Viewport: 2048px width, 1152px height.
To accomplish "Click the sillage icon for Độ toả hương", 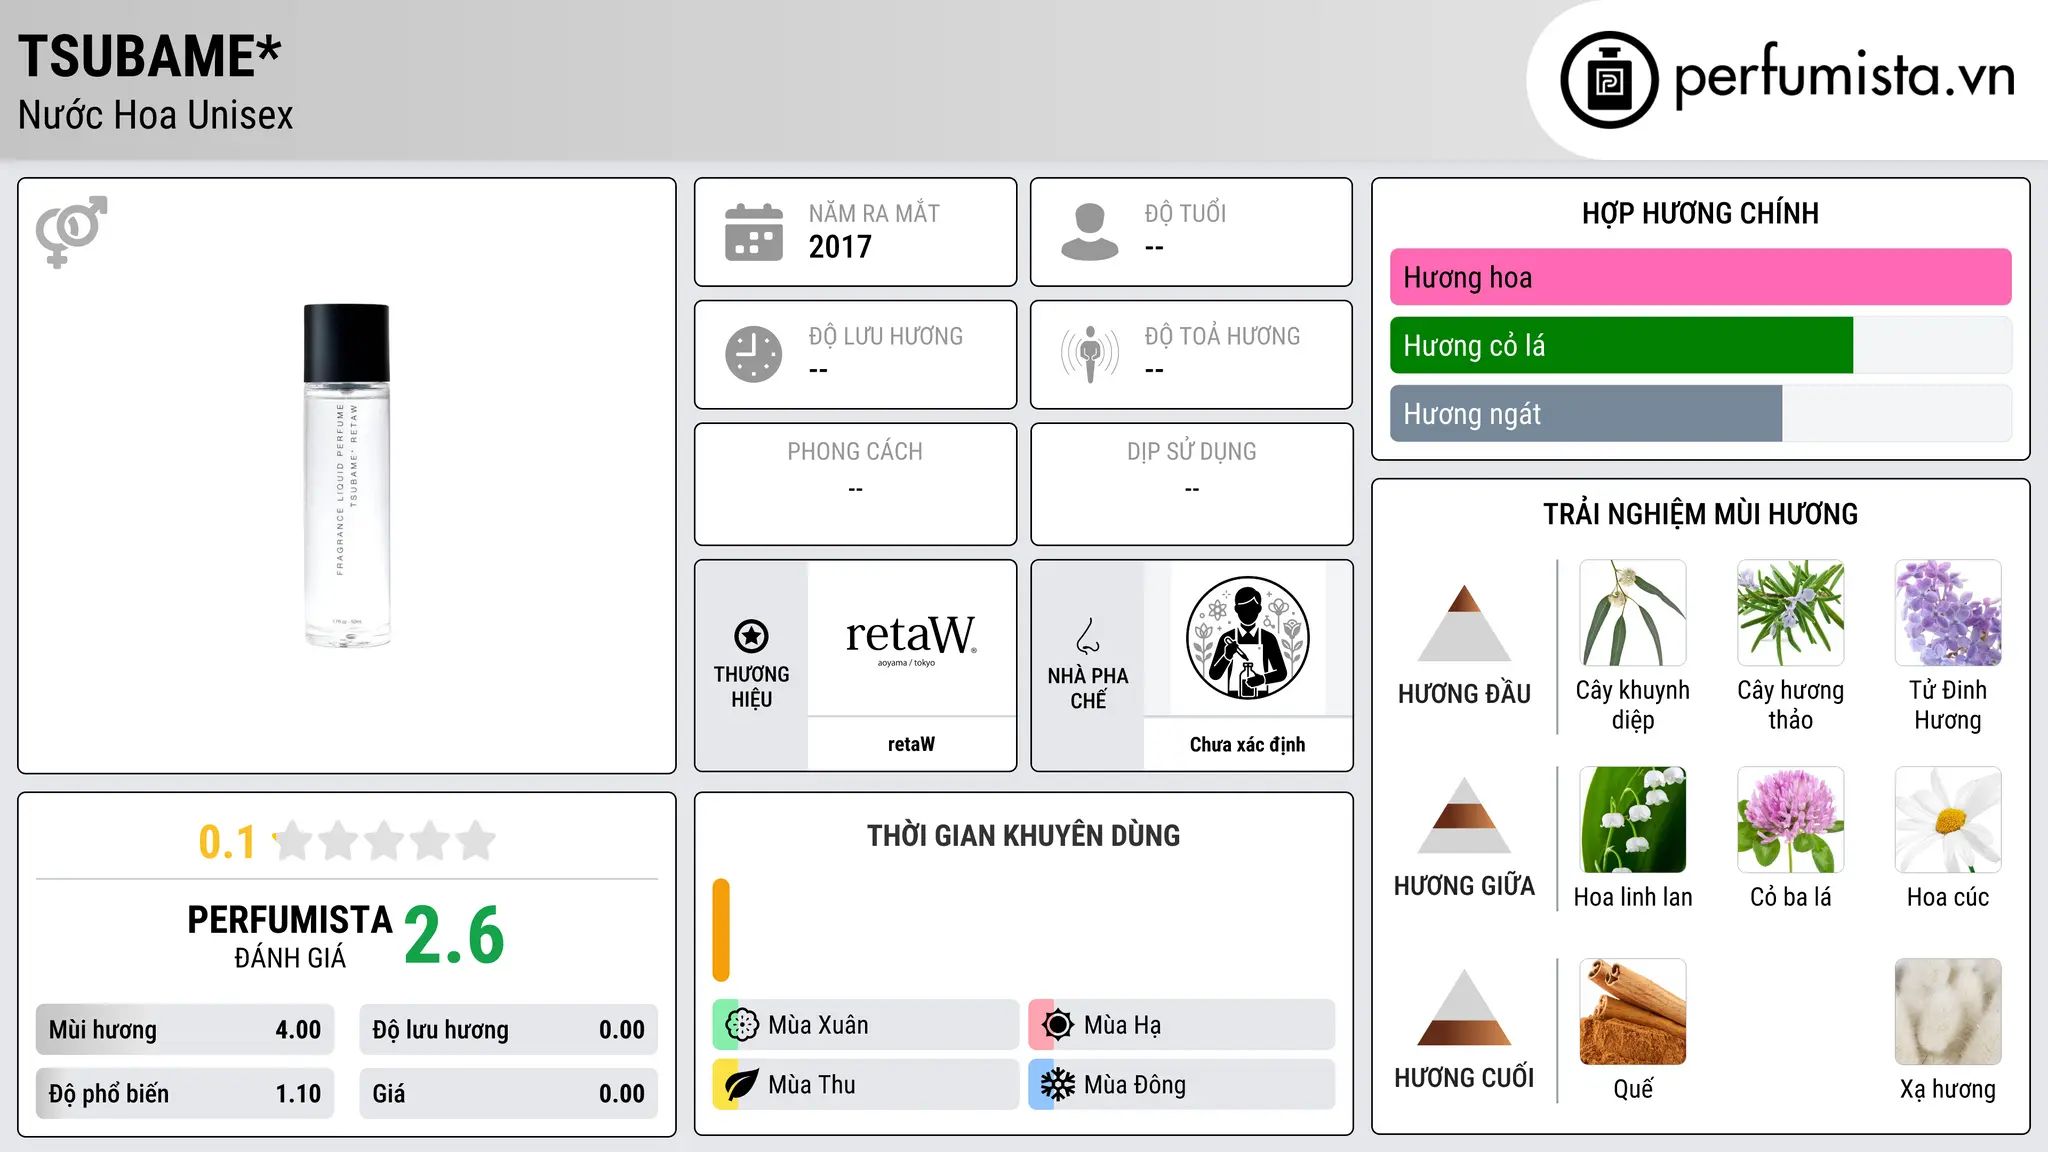I will tap(1090, 354).
